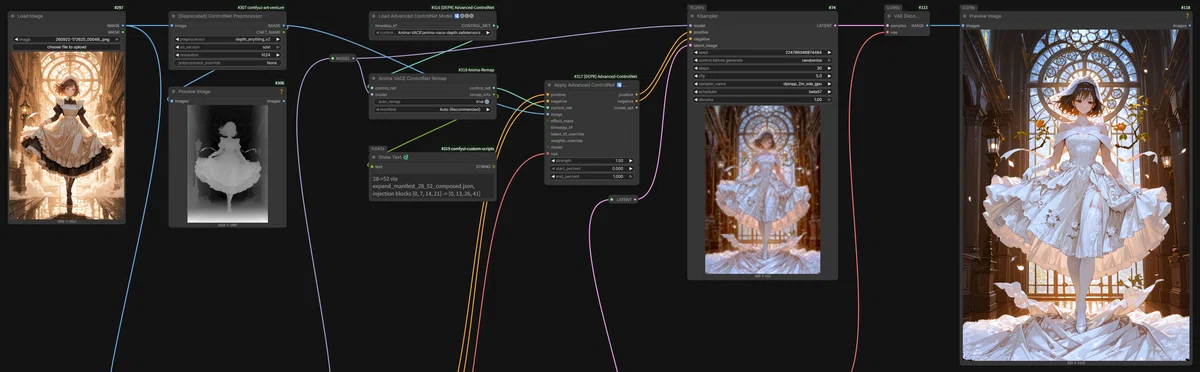Viewport: 1200px width, 372px height.
Task: Increase resolution with right arrow in preprocessor
Action: [x=277, y=55]
